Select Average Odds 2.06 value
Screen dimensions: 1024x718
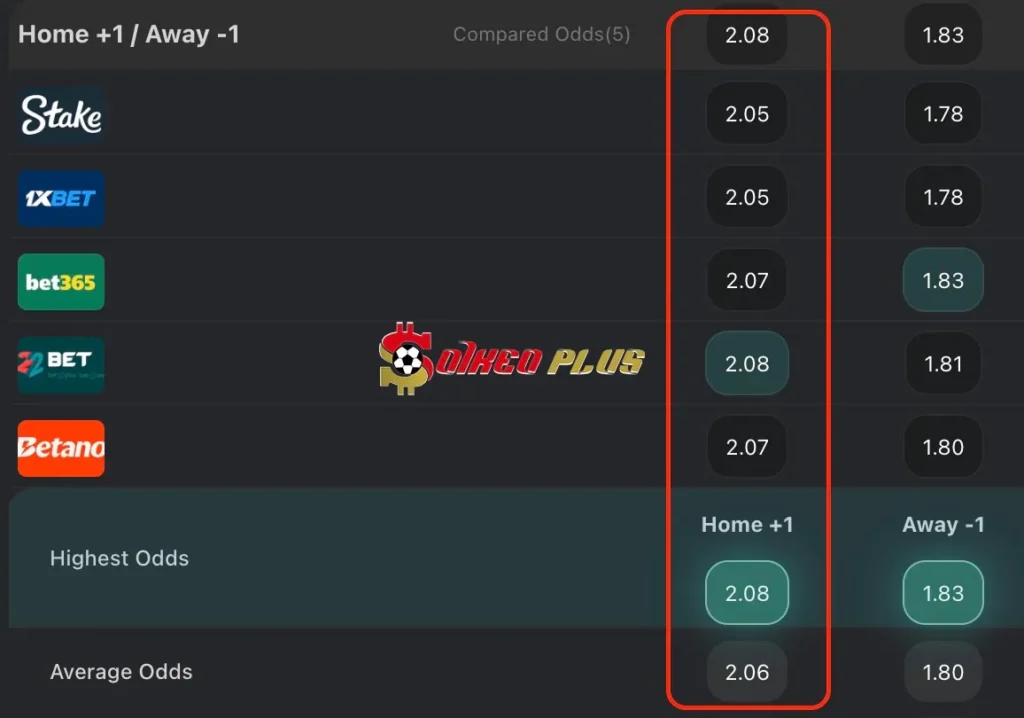click(x=747, y=672)
